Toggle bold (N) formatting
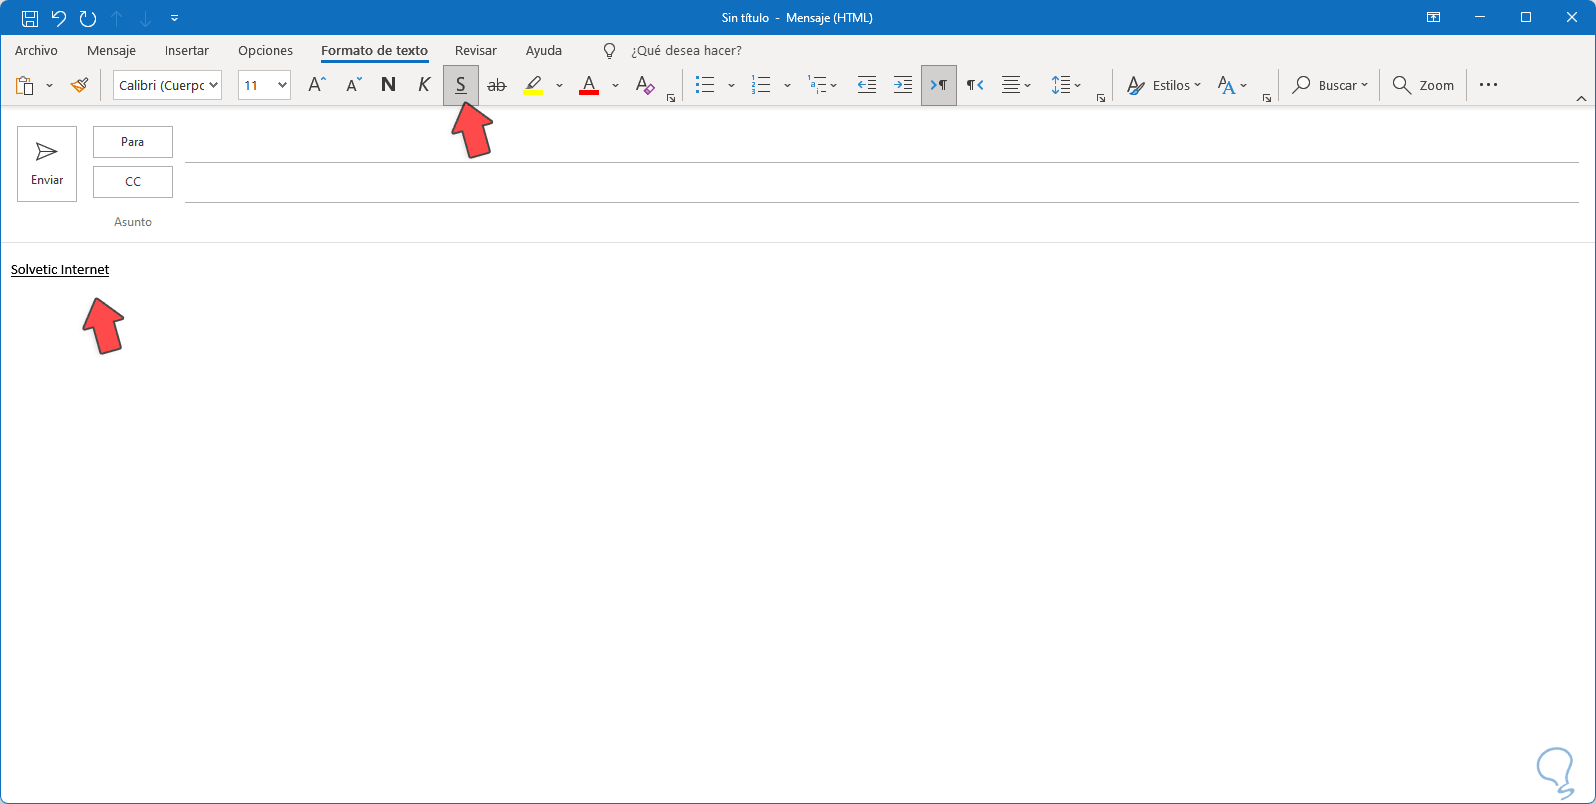The image size is (1596, 804). click(x=389, y=85)
